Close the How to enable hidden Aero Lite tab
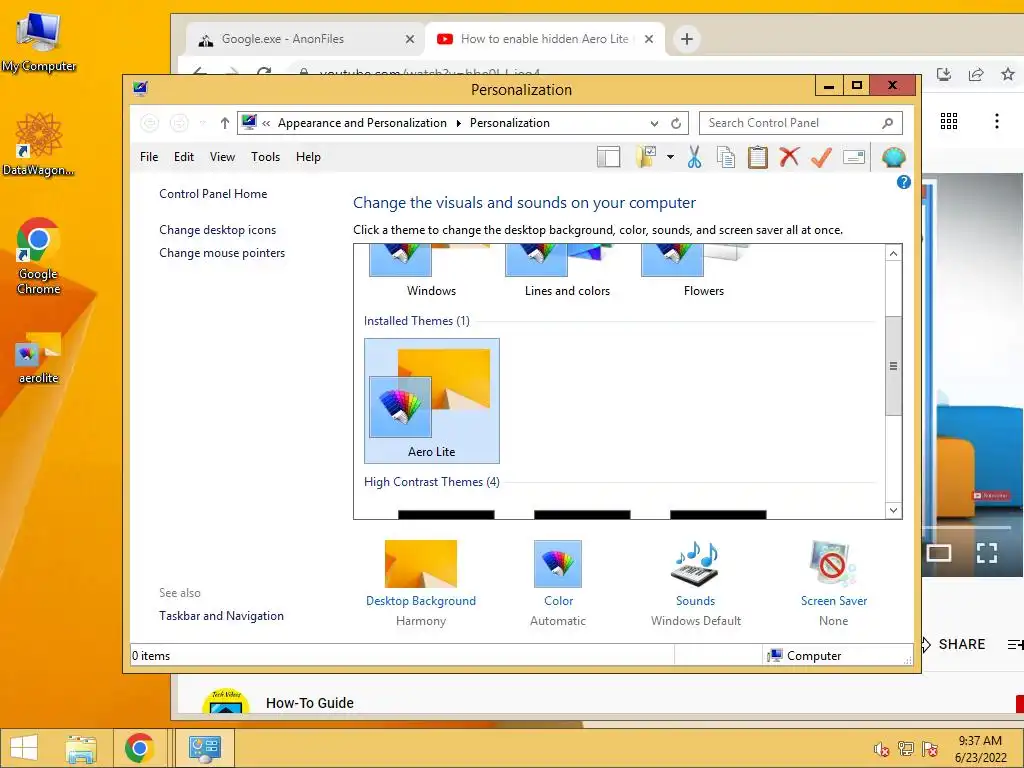This screenshot has height=768, width=1024. (x=648, y=39)
